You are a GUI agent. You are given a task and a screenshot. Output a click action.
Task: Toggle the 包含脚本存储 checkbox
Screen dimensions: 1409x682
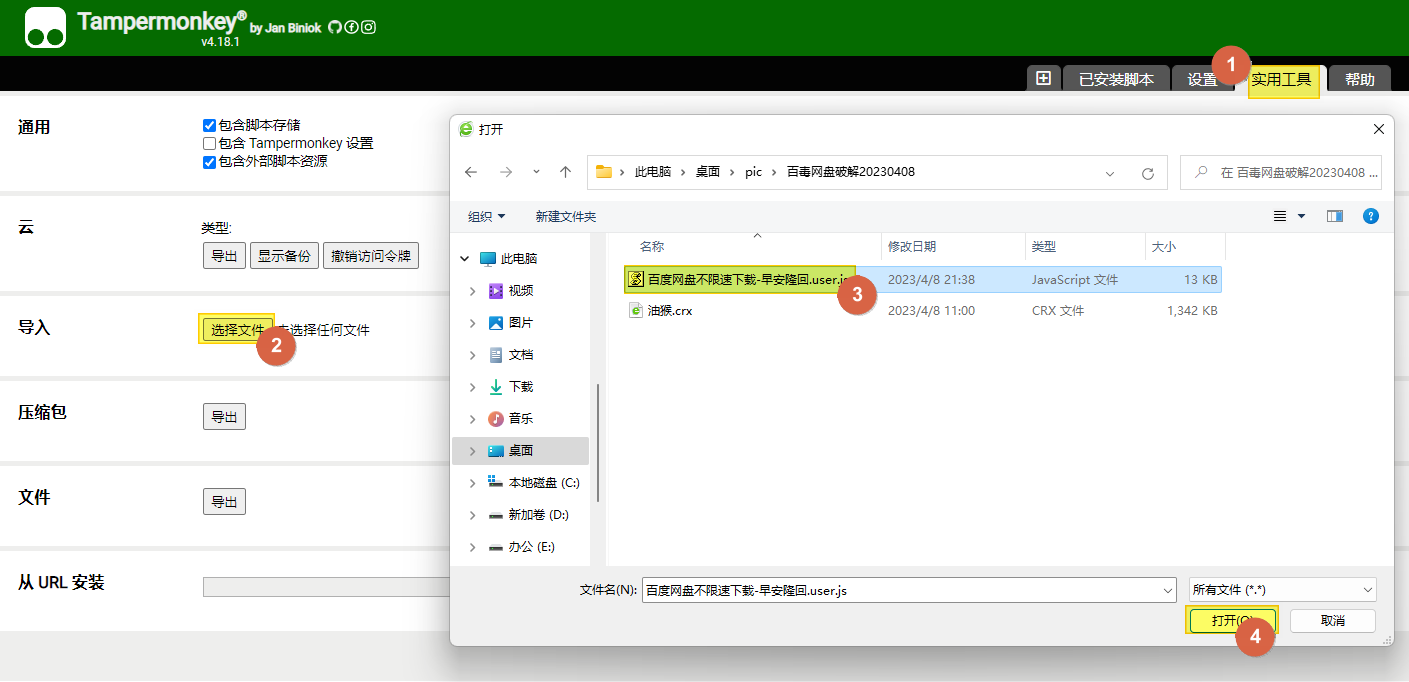pos(209,125)
